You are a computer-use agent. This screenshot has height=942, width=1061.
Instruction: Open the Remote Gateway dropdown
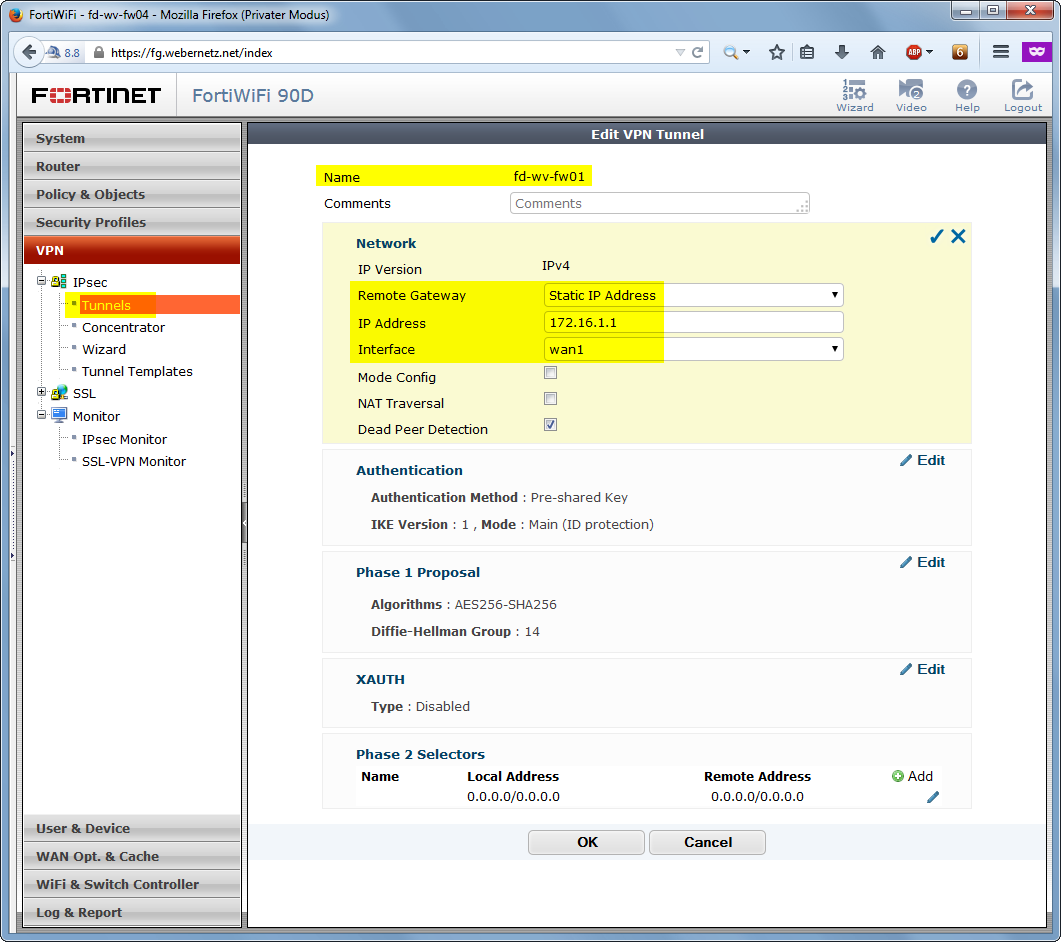[x=694, y=295]
